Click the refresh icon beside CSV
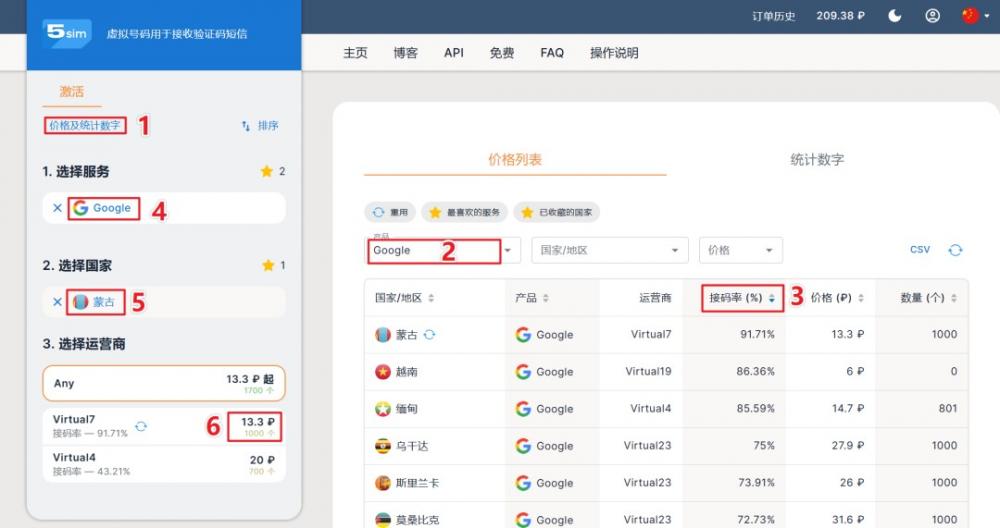1000x528 pixels. click(955, 250)
